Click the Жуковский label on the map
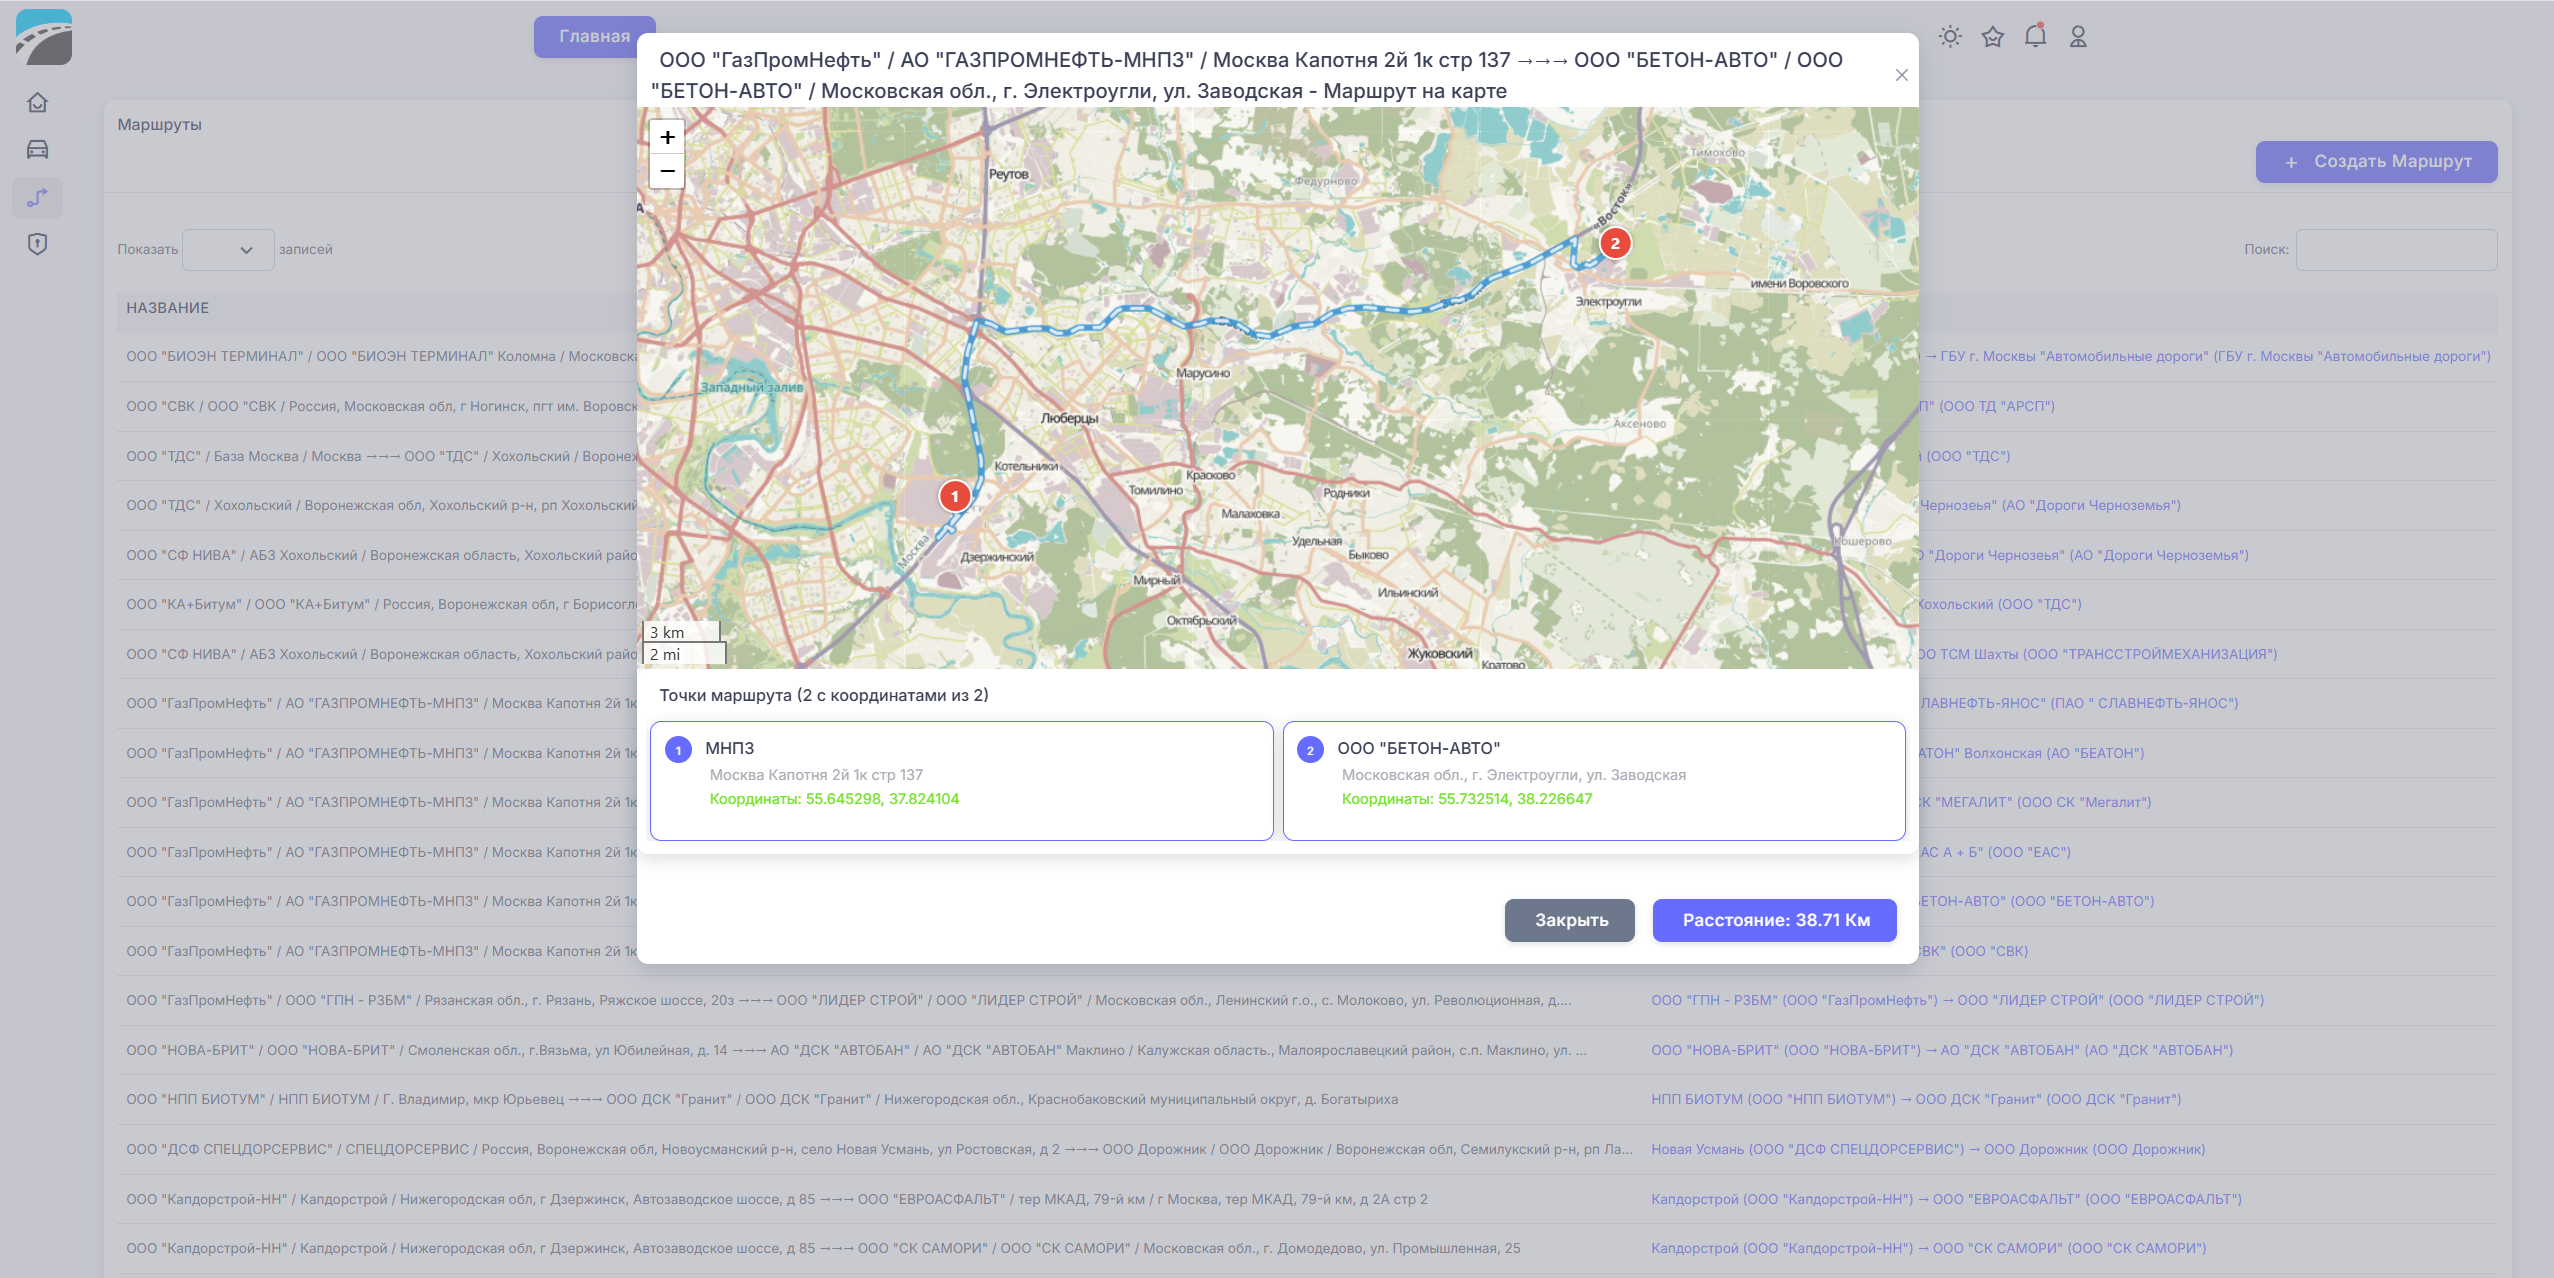2554x1278 pixels. 1440,654
